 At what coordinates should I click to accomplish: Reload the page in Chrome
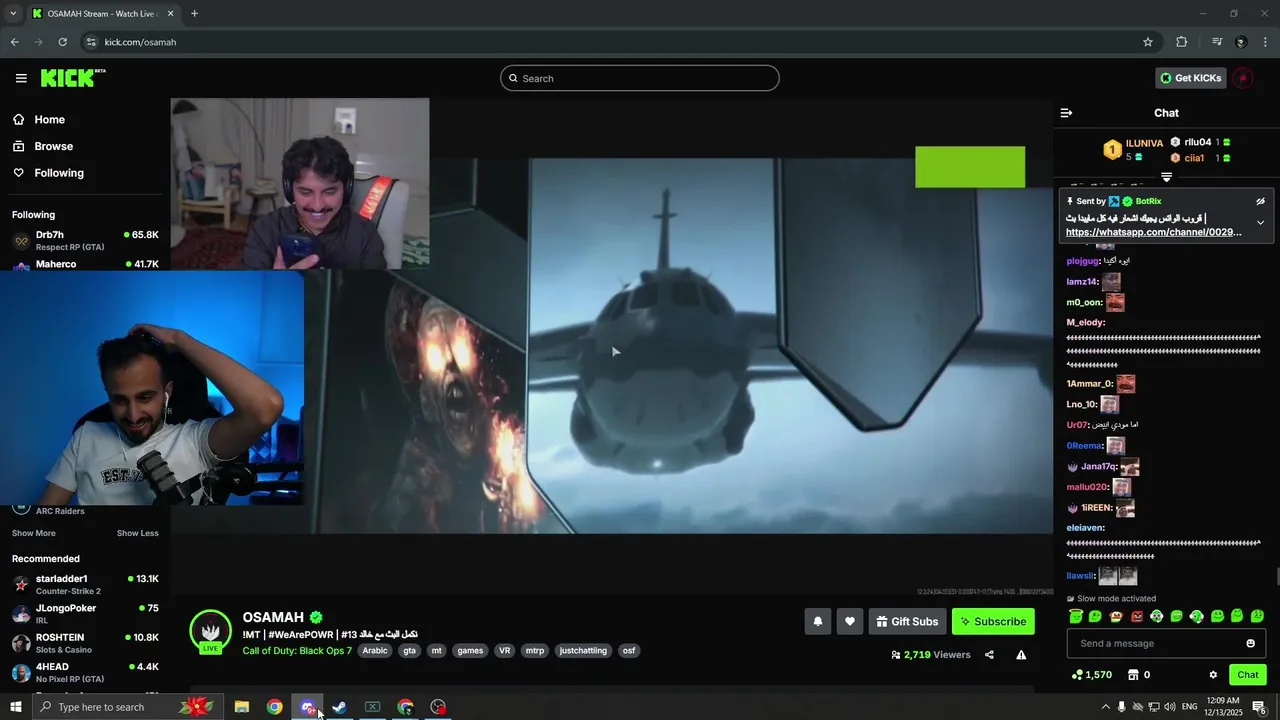coord(62,42)
